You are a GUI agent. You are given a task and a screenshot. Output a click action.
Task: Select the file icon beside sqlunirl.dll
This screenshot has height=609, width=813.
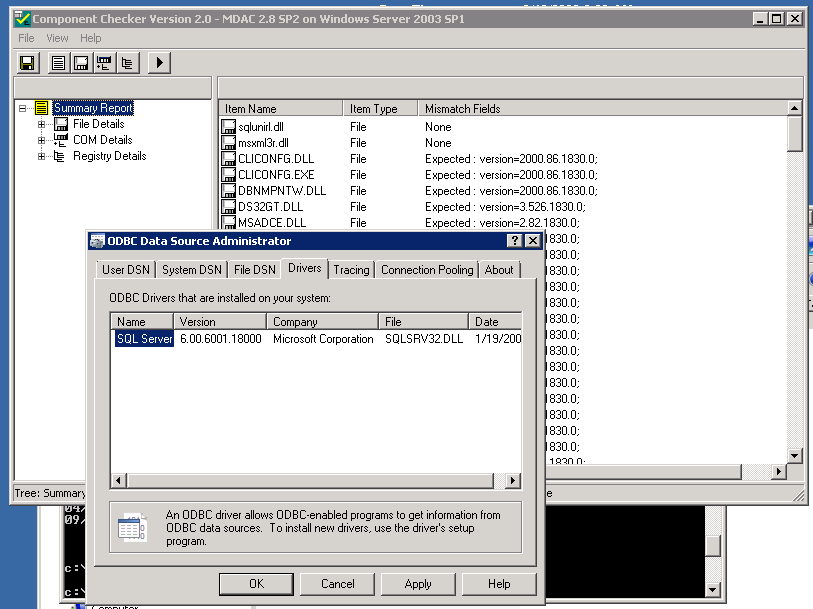point(228,127)
